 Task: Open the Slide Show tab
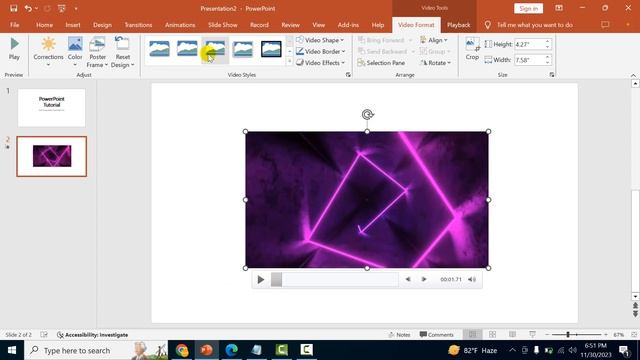[223, 25]
